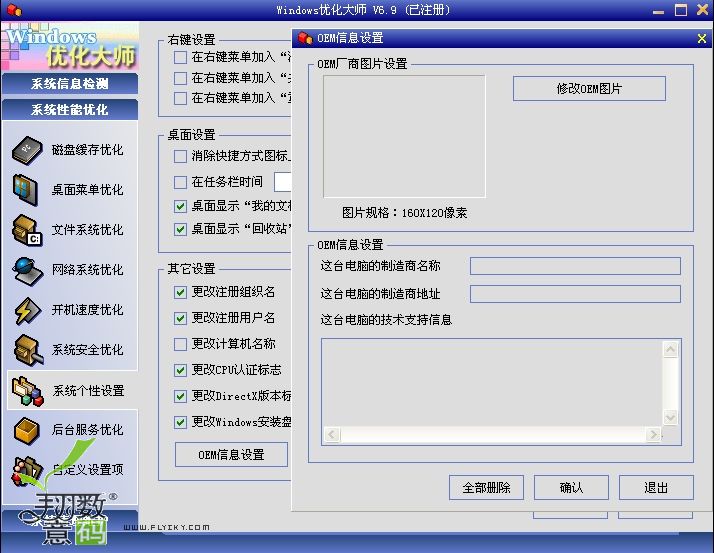Click 图片规格：160X120像素 text
714x553 pixels.
point(404,213)
